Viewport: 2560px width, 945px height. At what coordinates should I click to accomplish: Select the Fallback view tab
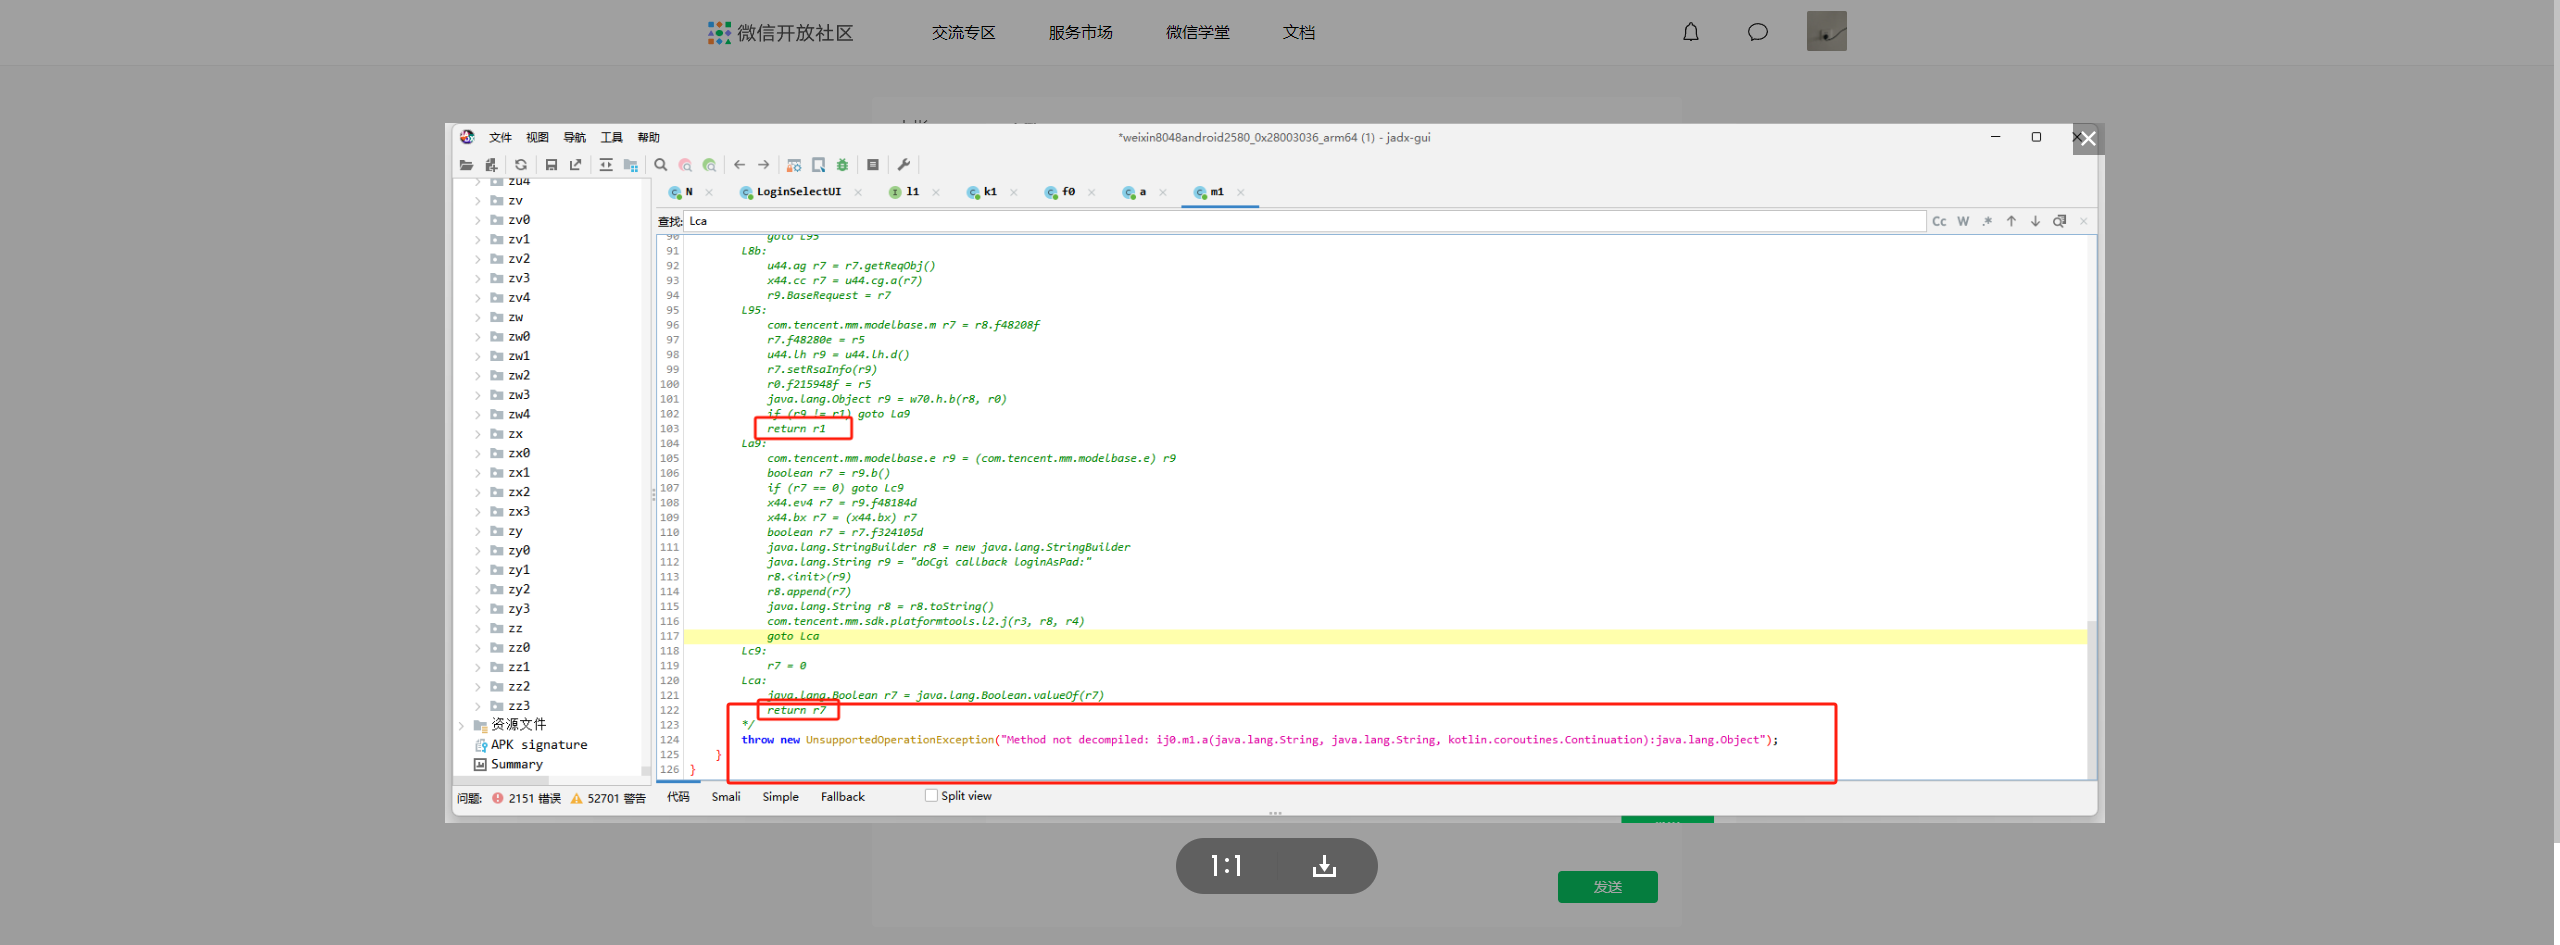[843, 797]
